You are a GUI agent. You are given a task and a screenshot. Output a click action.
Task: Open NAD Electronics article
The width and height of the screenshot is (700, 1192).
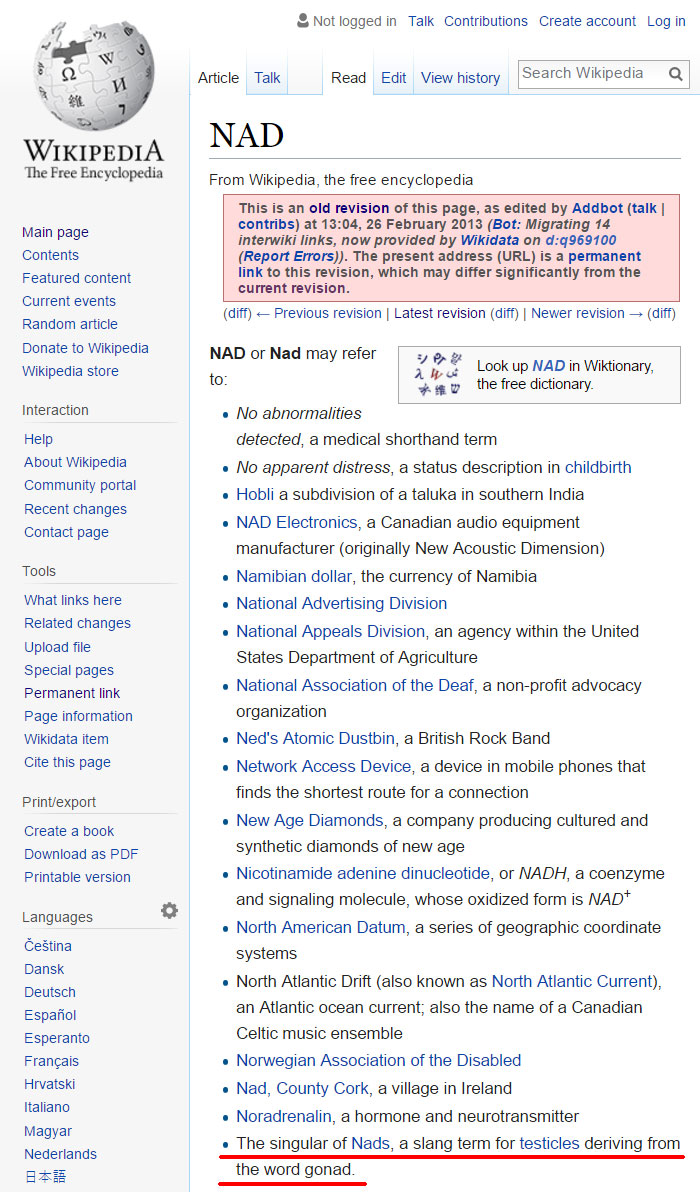pos(296,522)
